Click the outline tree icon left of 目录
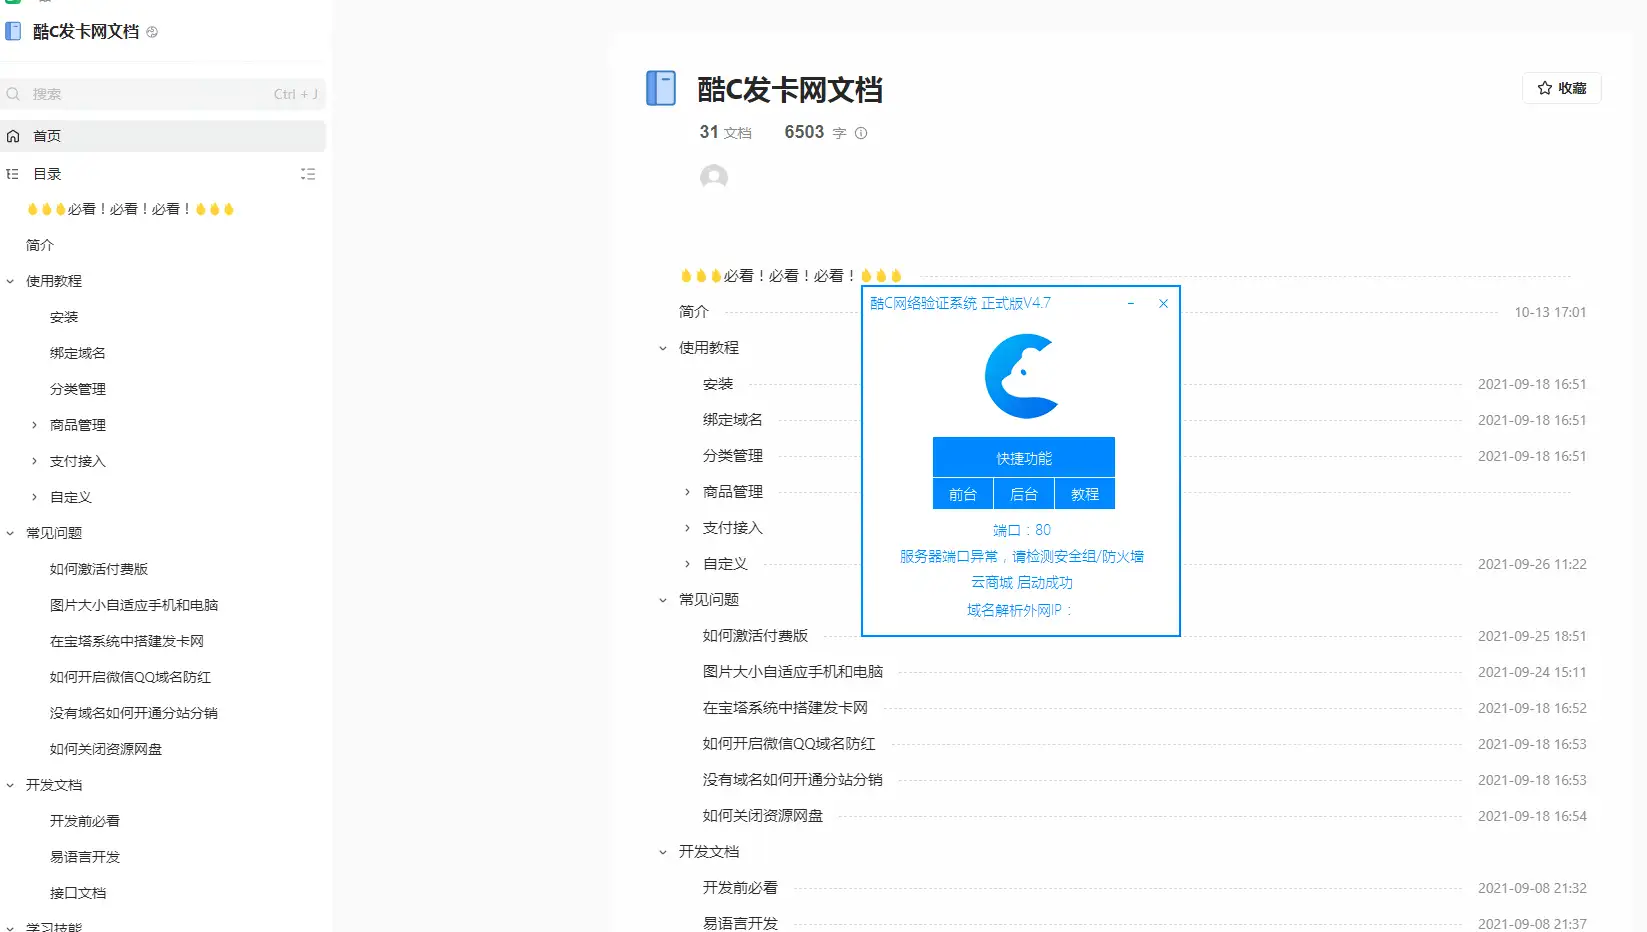The height and width of the screenshot is (932, 1647). [11, 173]
